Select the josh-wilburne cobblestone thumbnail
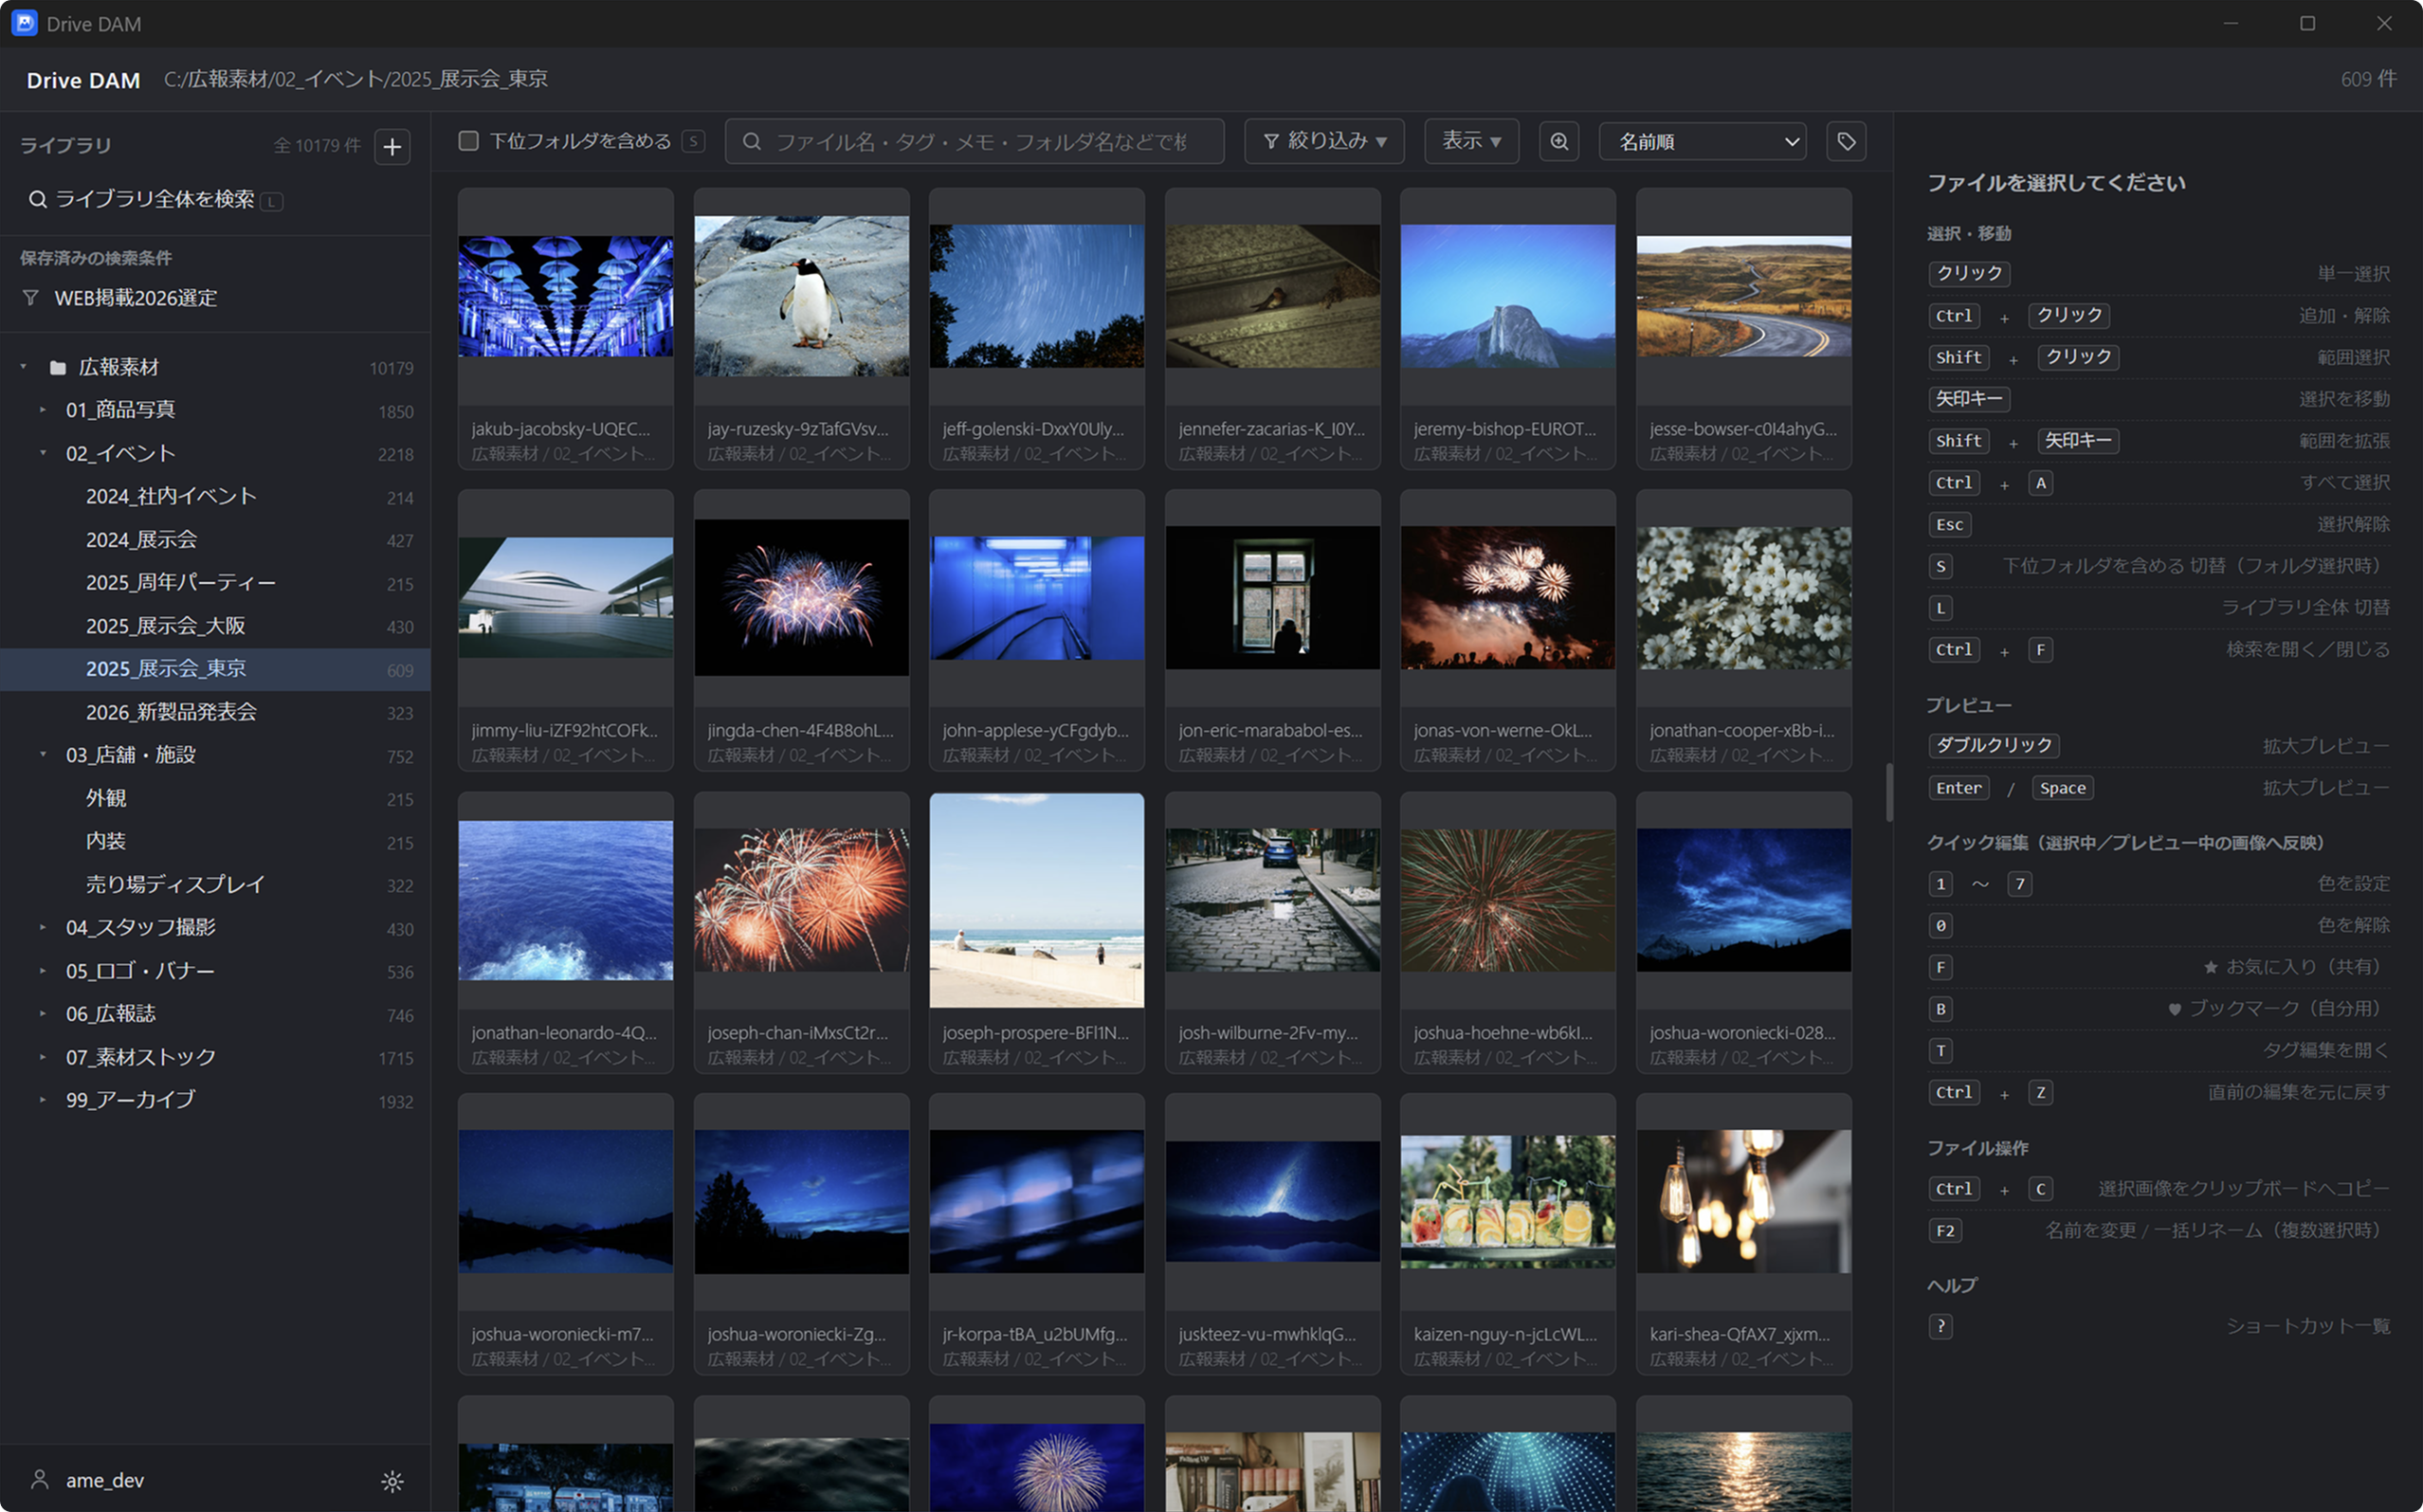This screenshot has width=2423, height=1512. [x=1273, y=900]
